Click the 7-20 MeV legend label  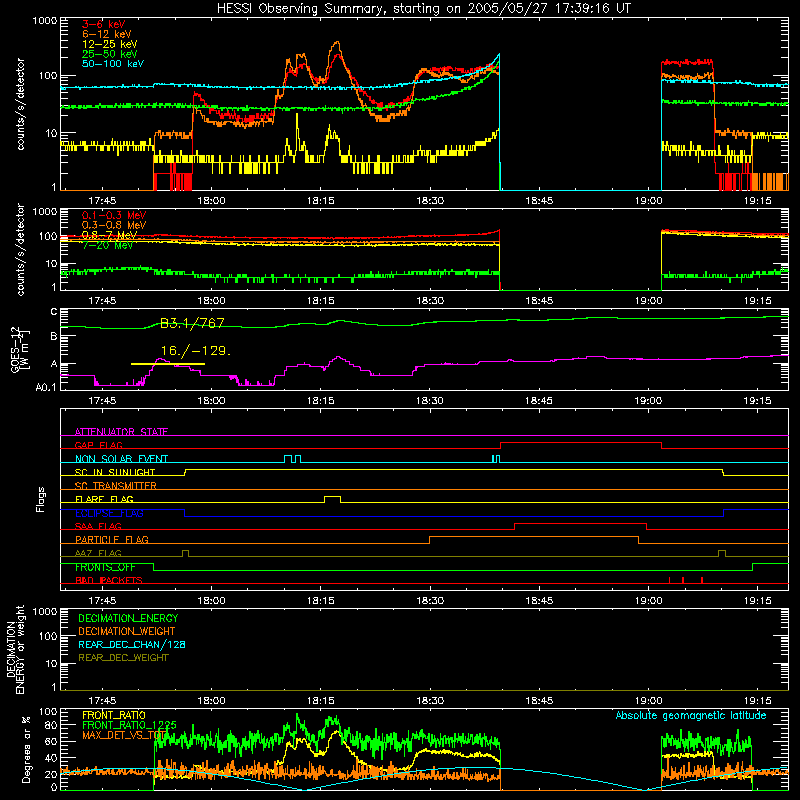(107, 245)
